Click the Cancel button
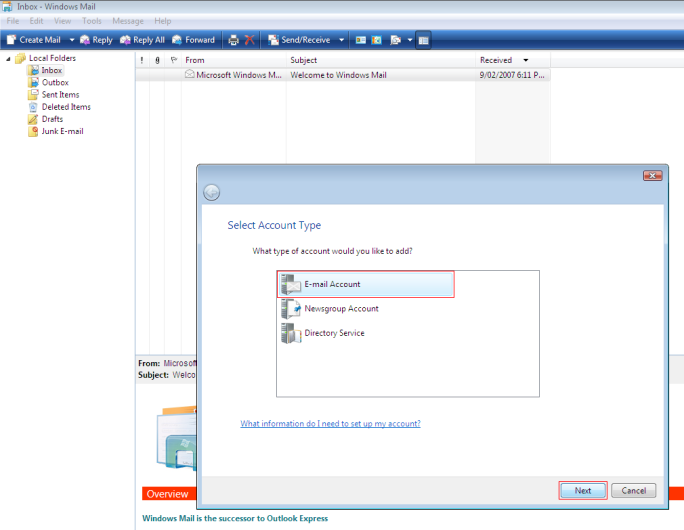 tap(633, 491)
